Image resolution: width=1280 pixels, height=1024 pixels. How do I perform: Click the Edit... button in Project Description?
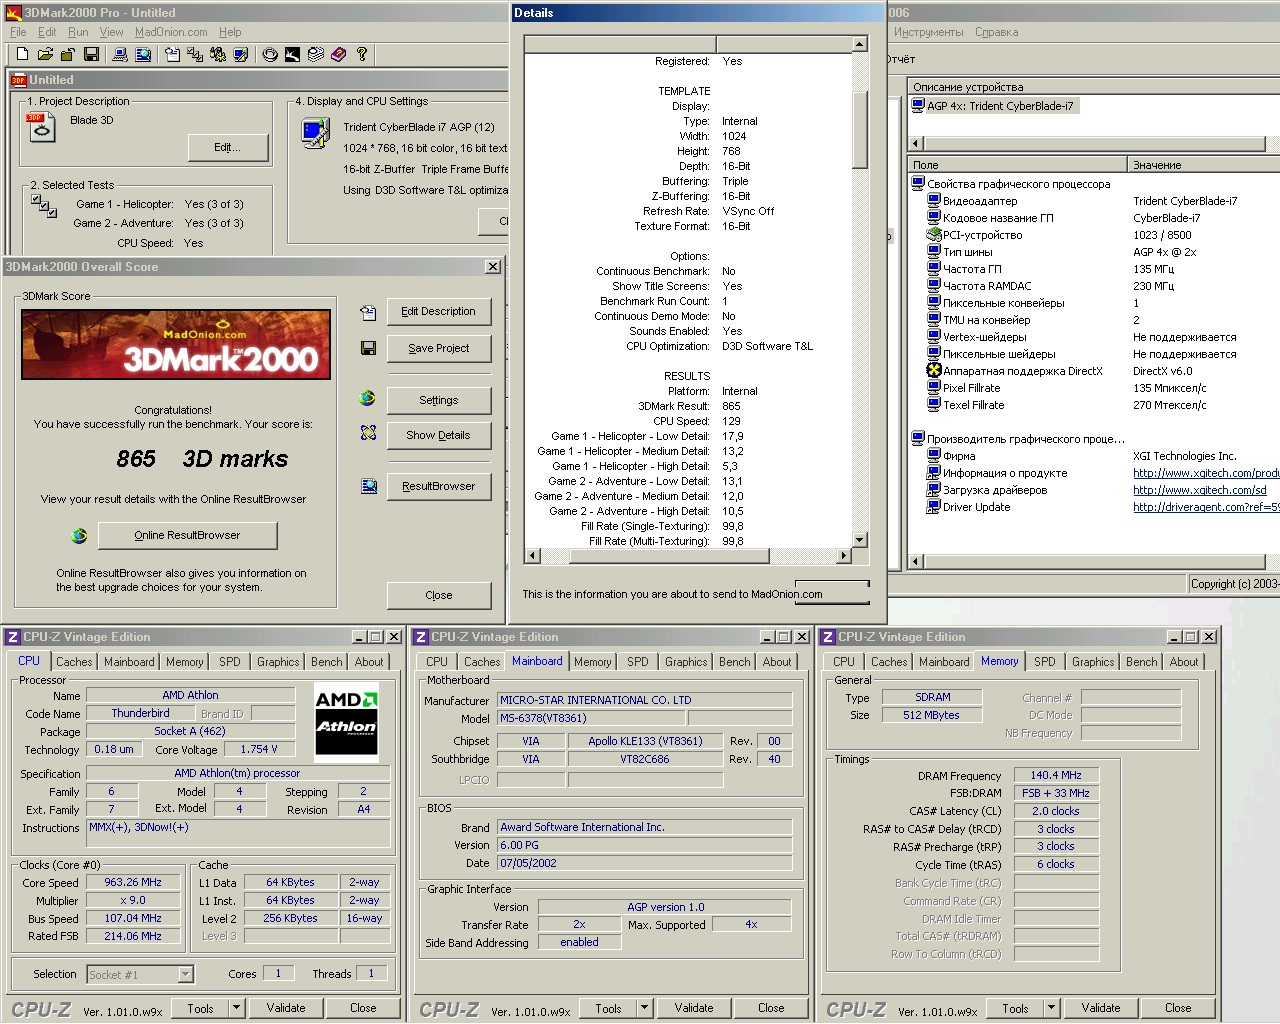tap(228, 147)
